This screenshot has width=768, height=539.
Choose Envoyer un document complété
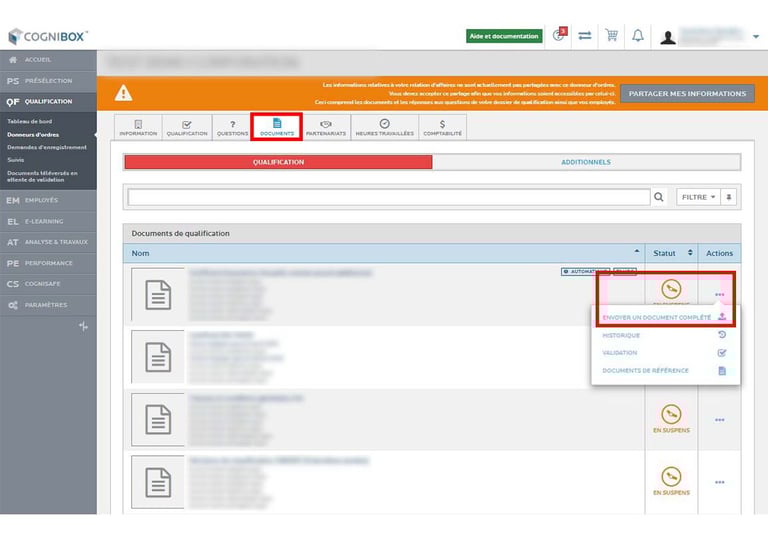click(665, 317)
